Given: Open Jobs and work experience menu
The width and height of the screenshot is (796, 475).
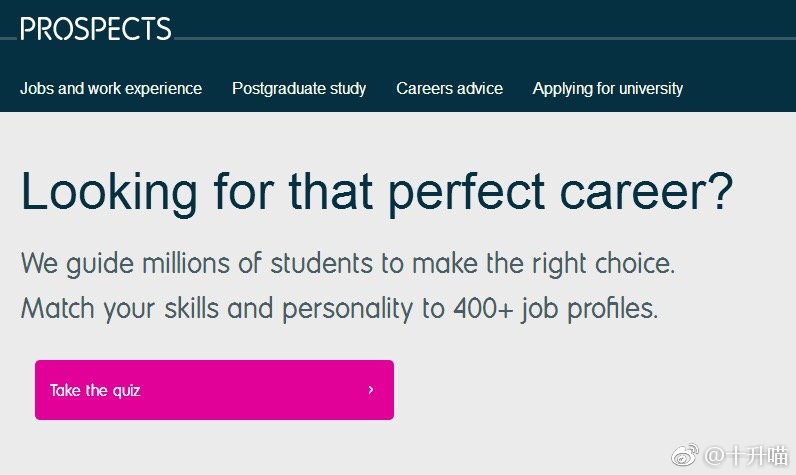Looking at the screenshot, I should pyautogui.click(x=111, y=88).
